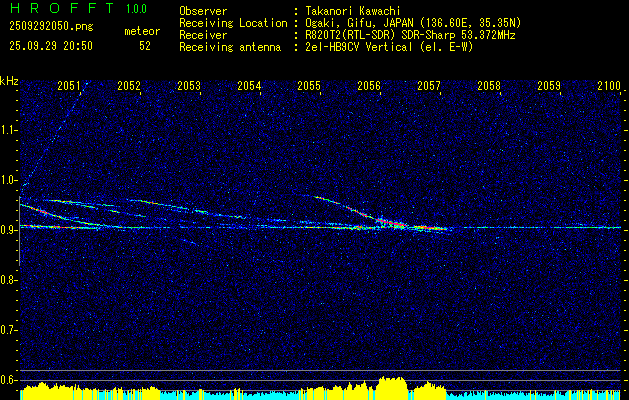The image size is (629, 400).
Task: Click the 2052 time marker
Action: [x=129, y=85]
